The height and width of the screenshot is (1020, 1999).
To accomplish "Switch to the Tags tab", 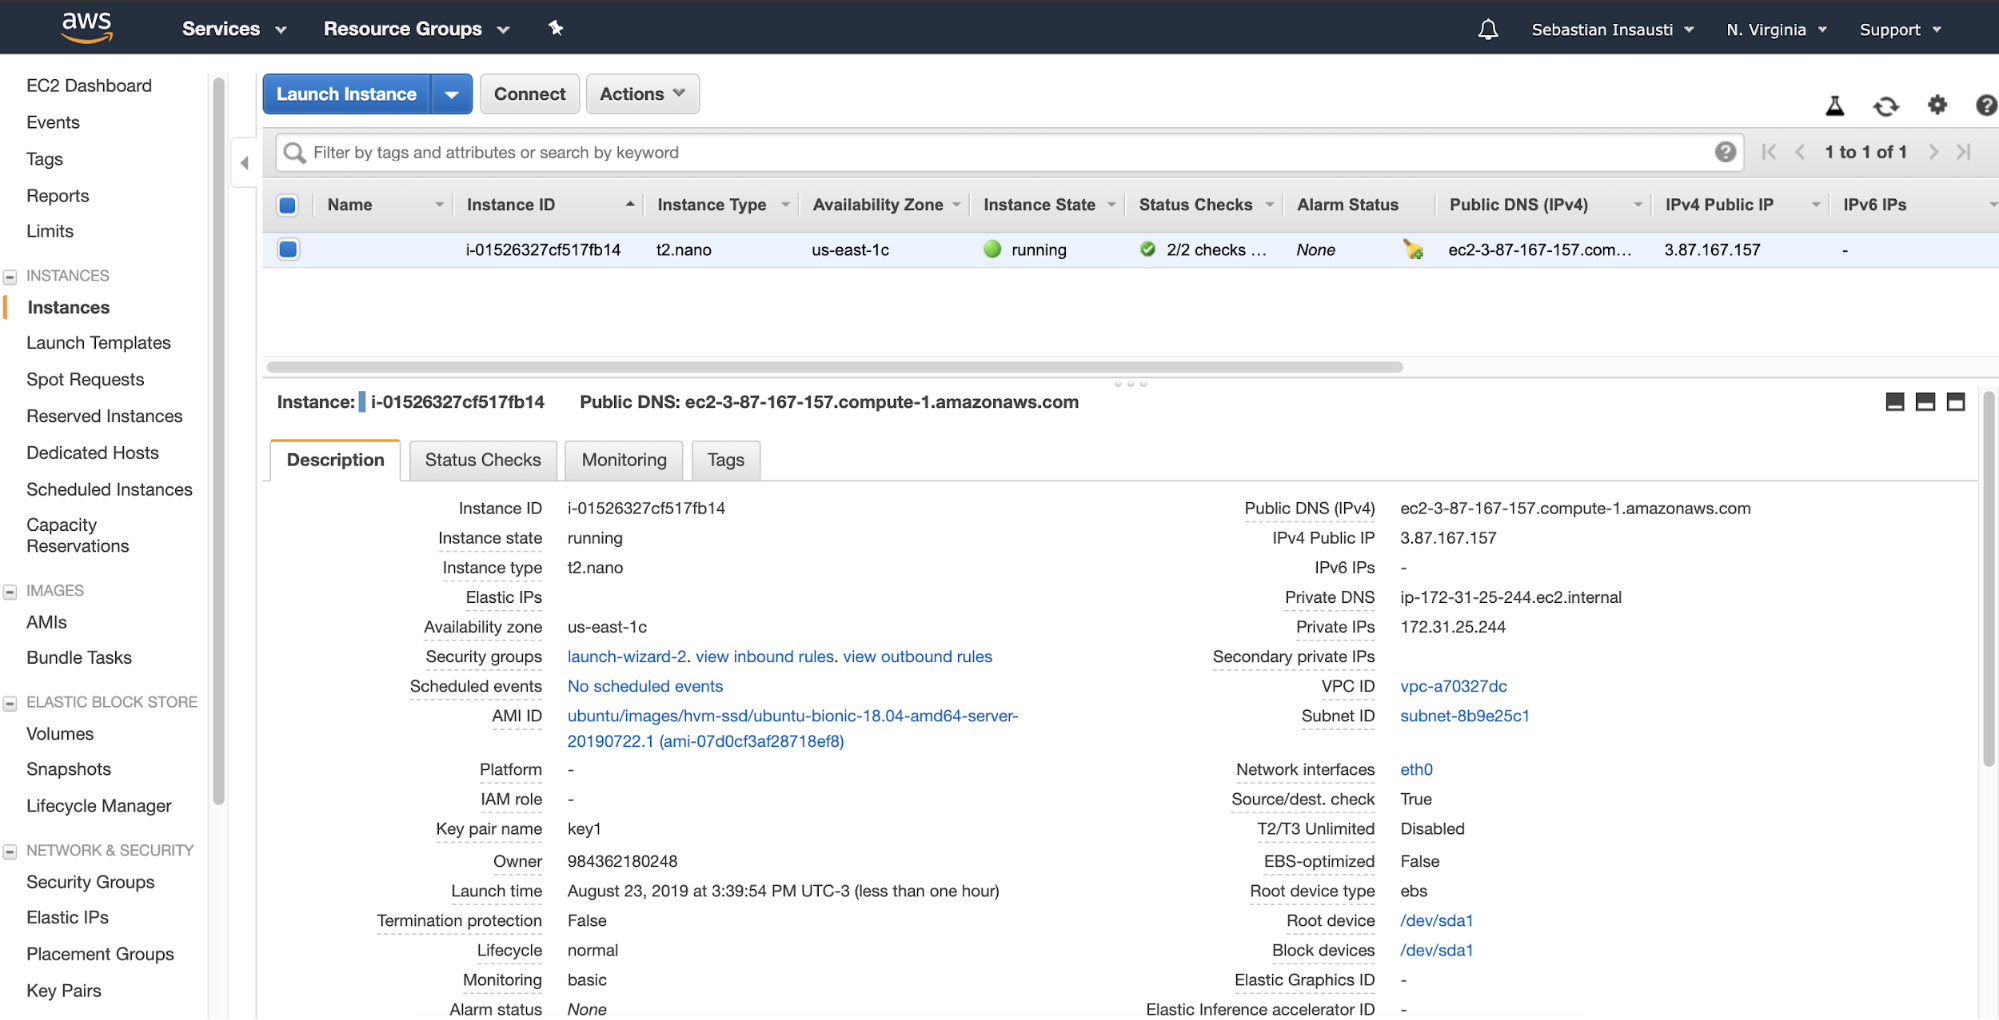I will (726, 460).
